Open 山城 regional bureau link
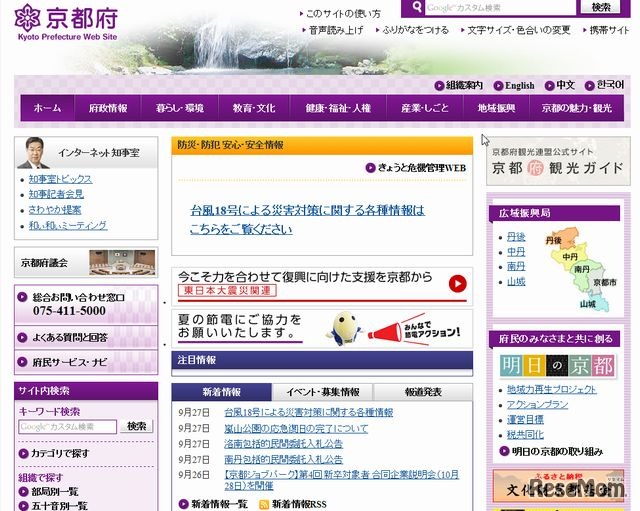 pos(516,282)
